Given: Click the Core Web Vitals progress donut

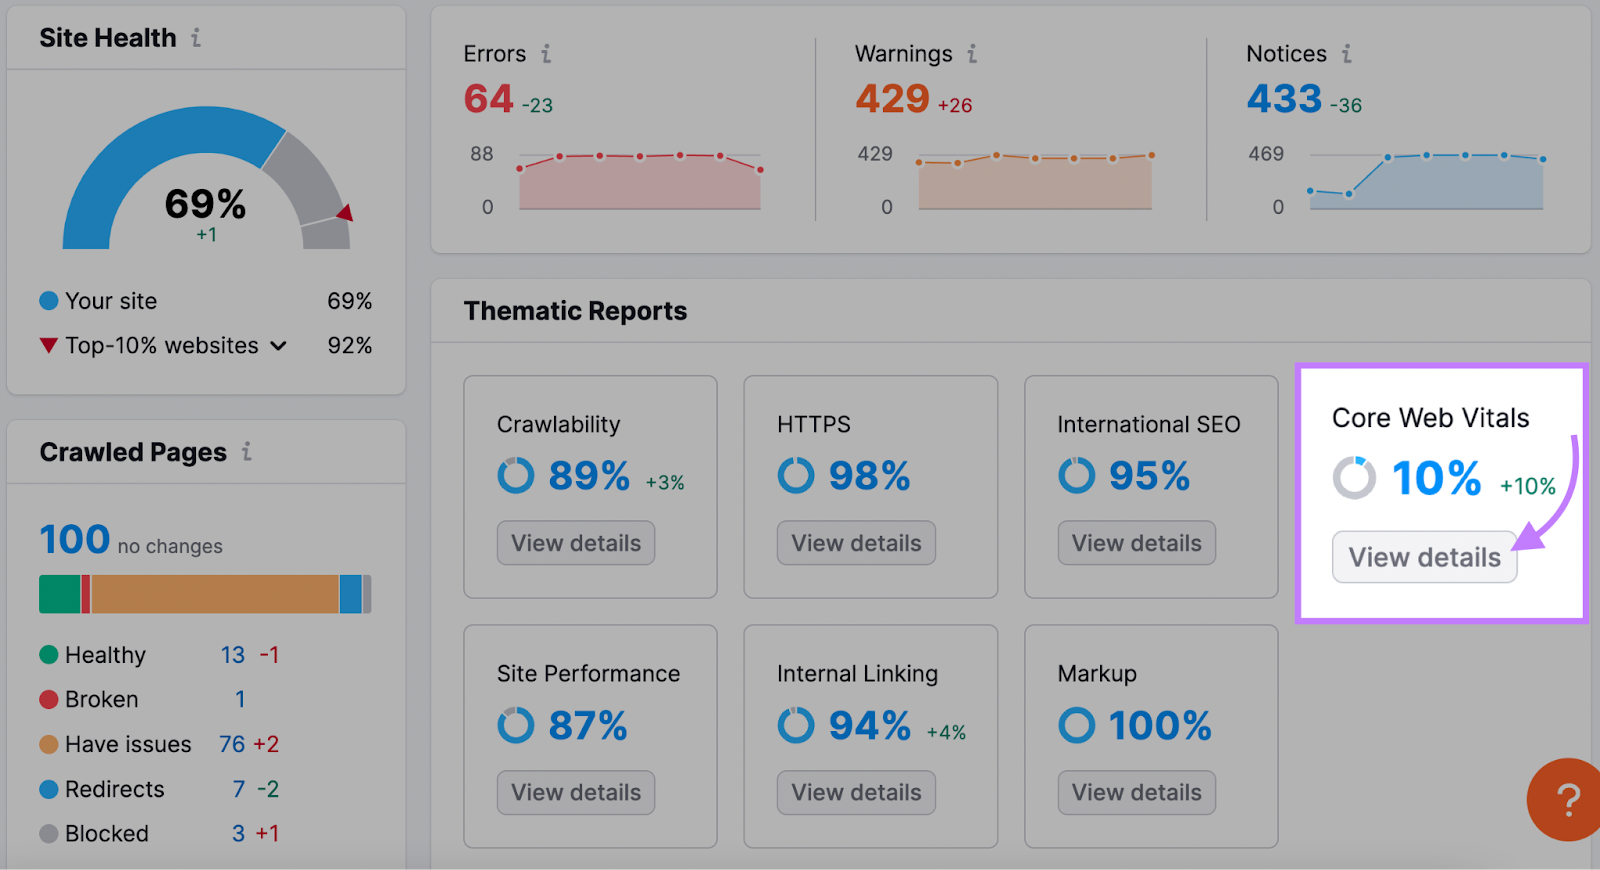Looking at the screenshot, I should click(x=1354, y=479).
